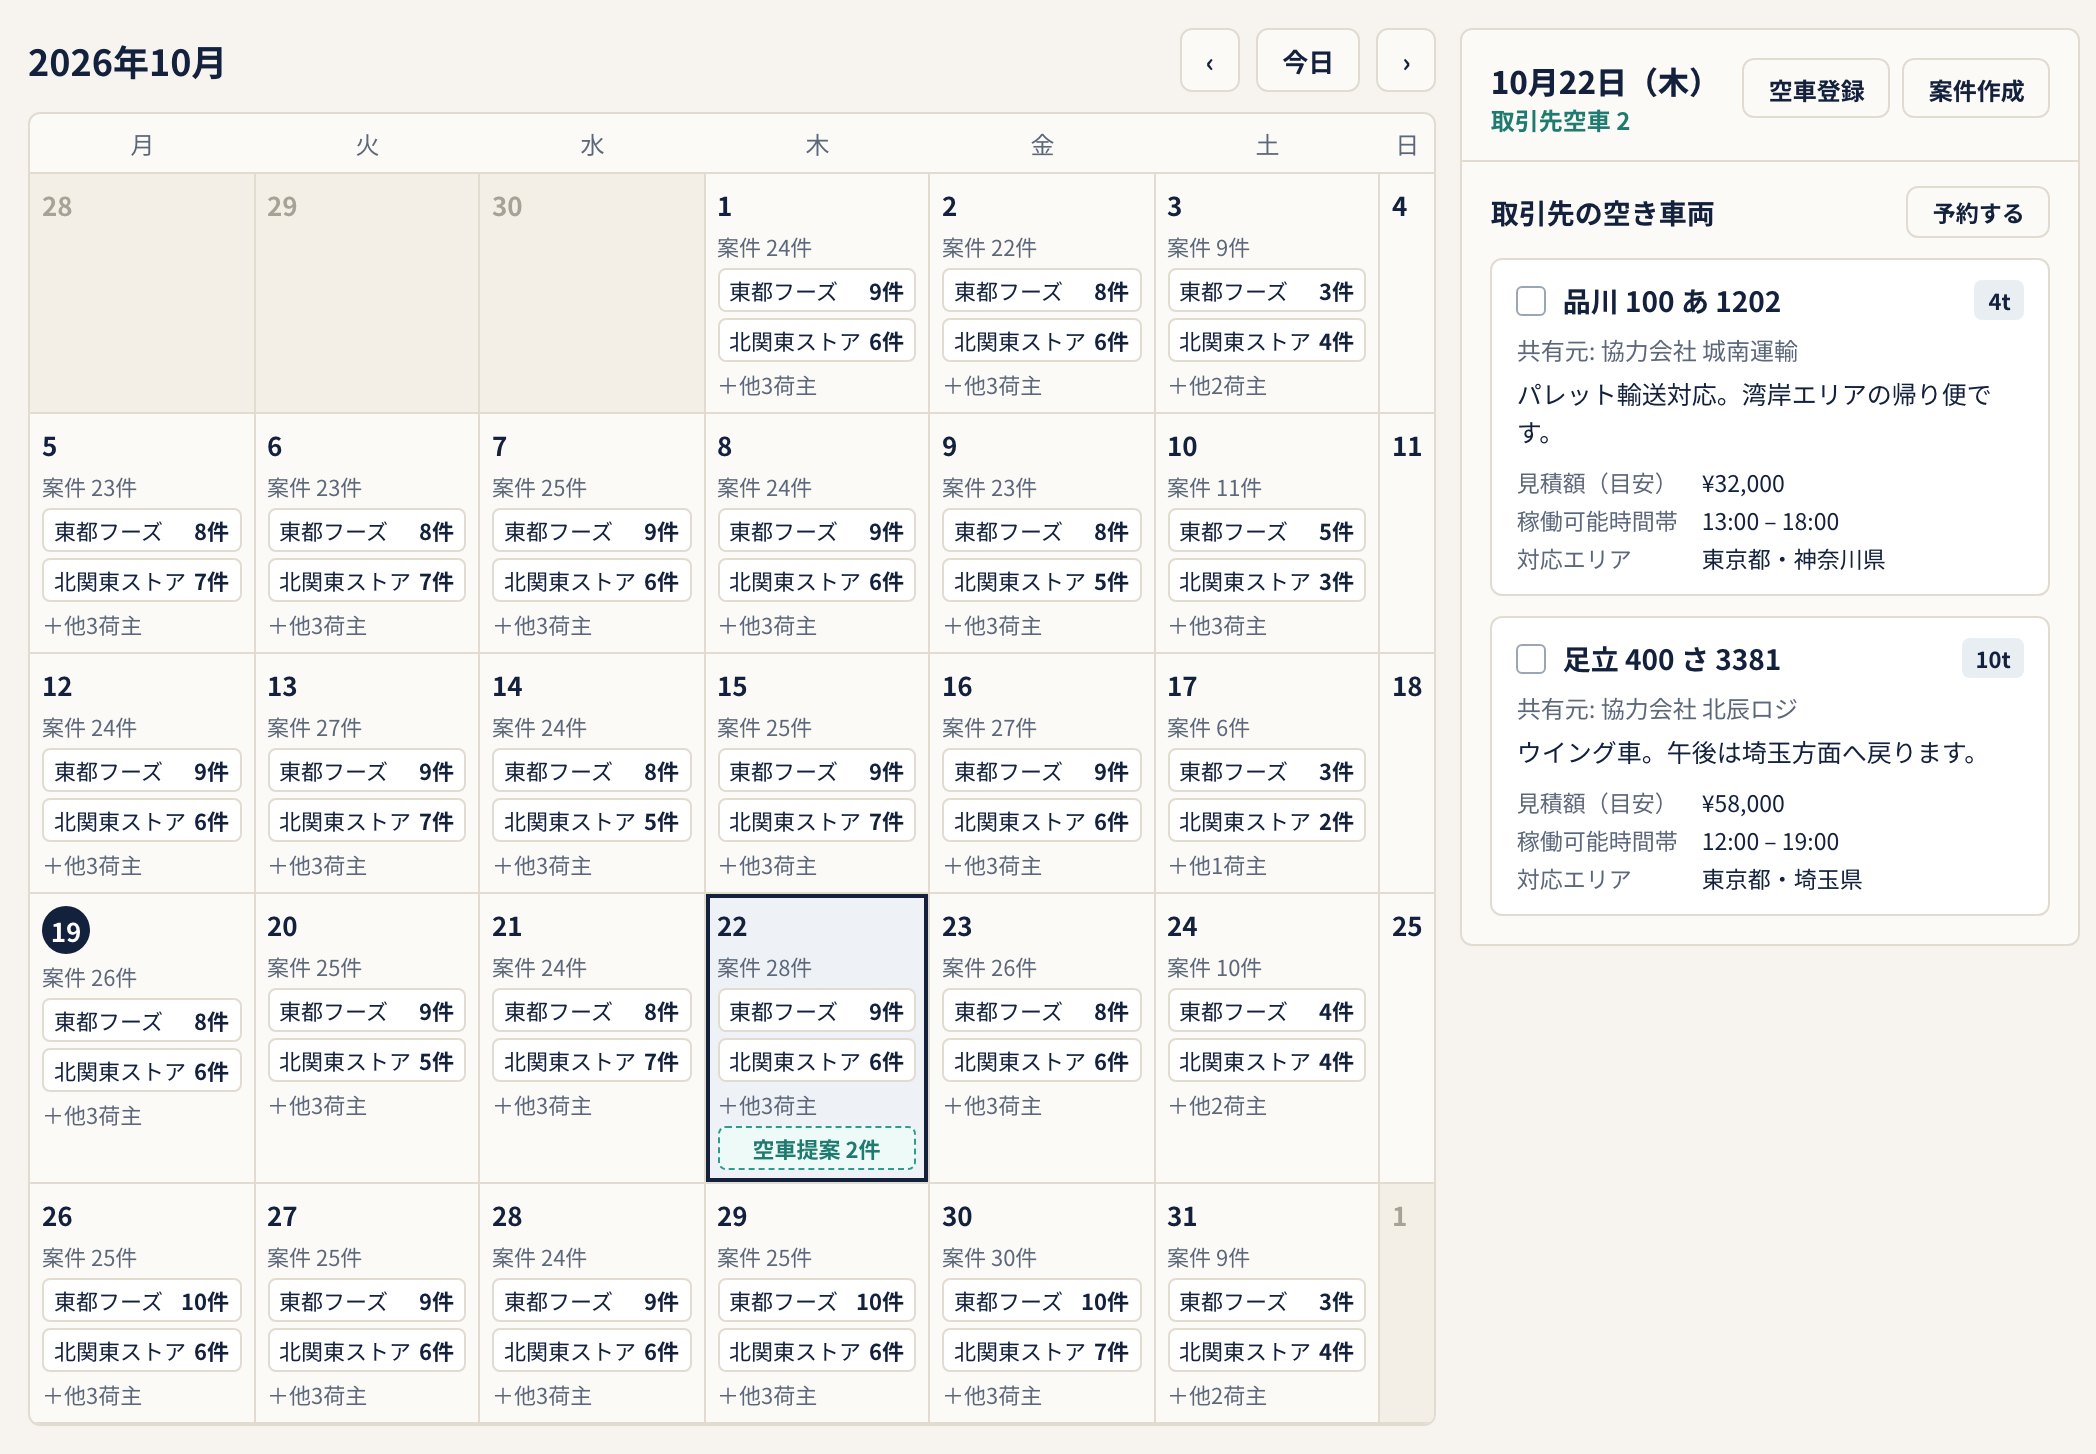2096x1454 pixels.
Task: Click 予約する to reserve vehicles
Action: [1977, 213]
